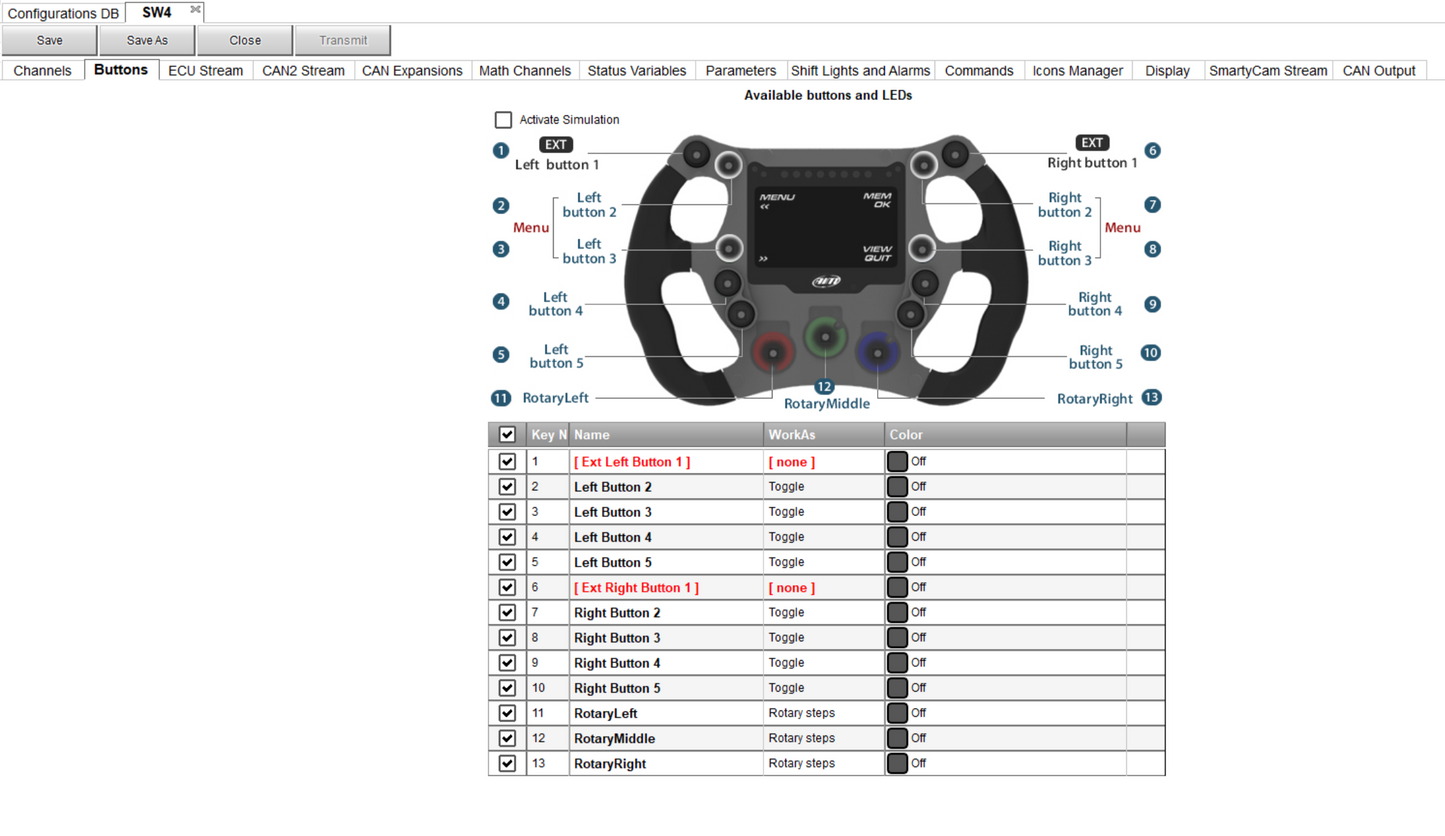This screenshot has height=836, width=1445.
Task: Click the color swatch for Right Button 3
Action: [897, 638]
